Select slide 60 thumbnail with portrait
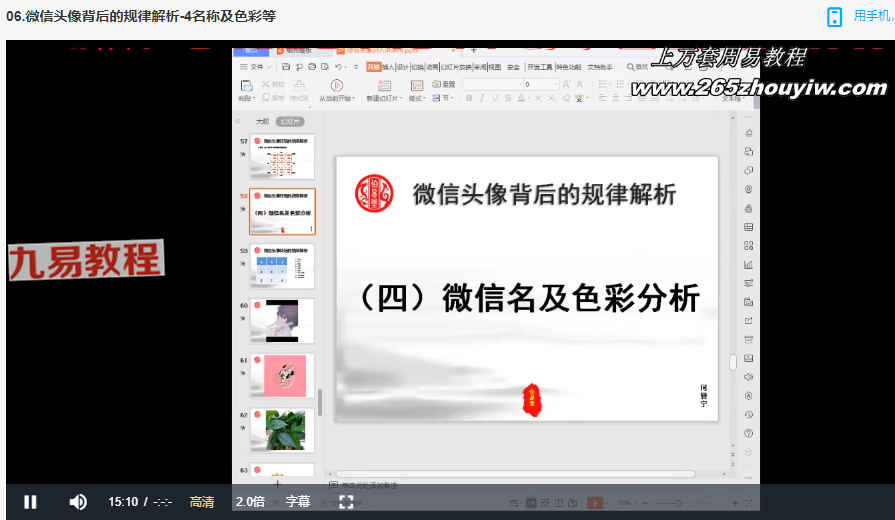The image size is (895, 520). pos(282,321)
